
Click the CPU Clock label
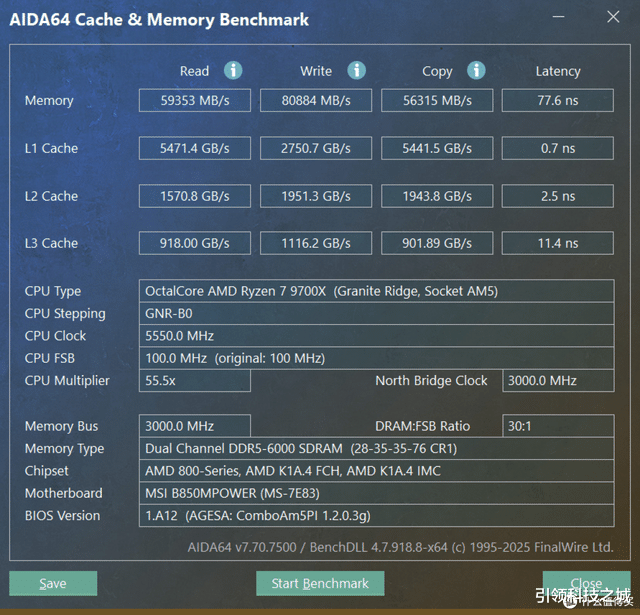pyautogui.click(x=55, y=336)
